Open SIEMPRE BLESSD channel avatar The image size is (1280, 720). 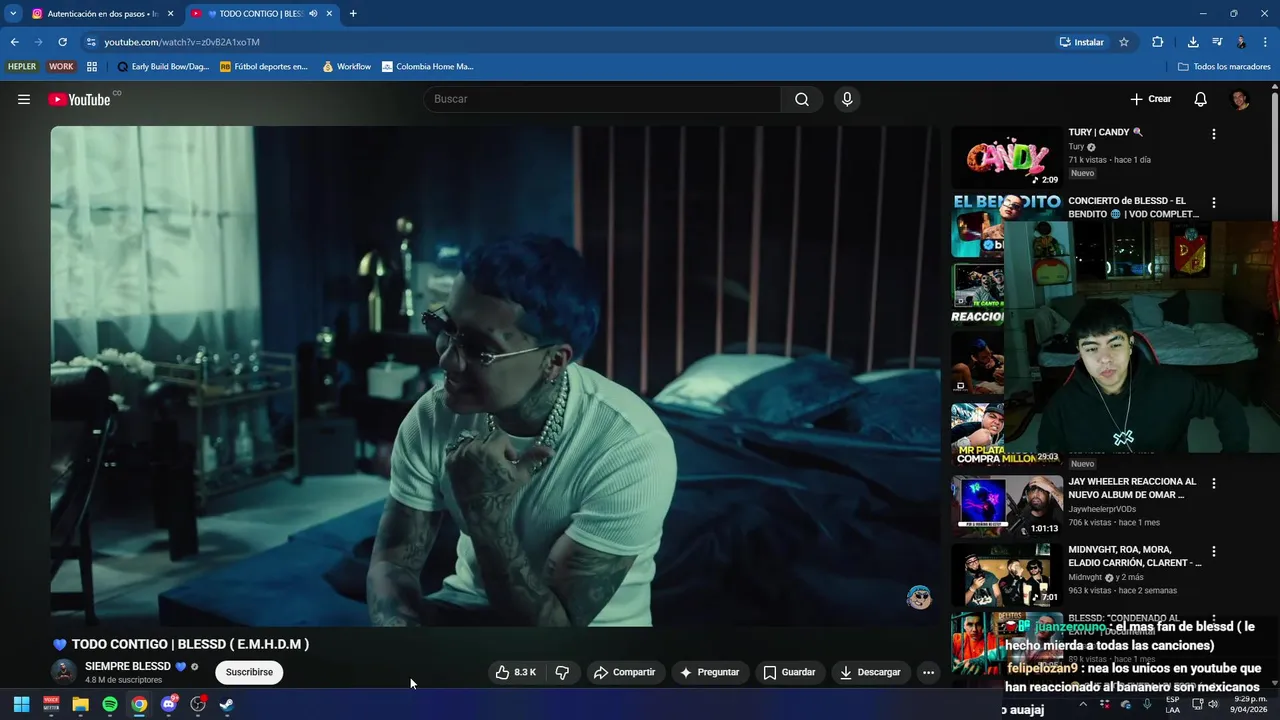[x=64, y=672]
